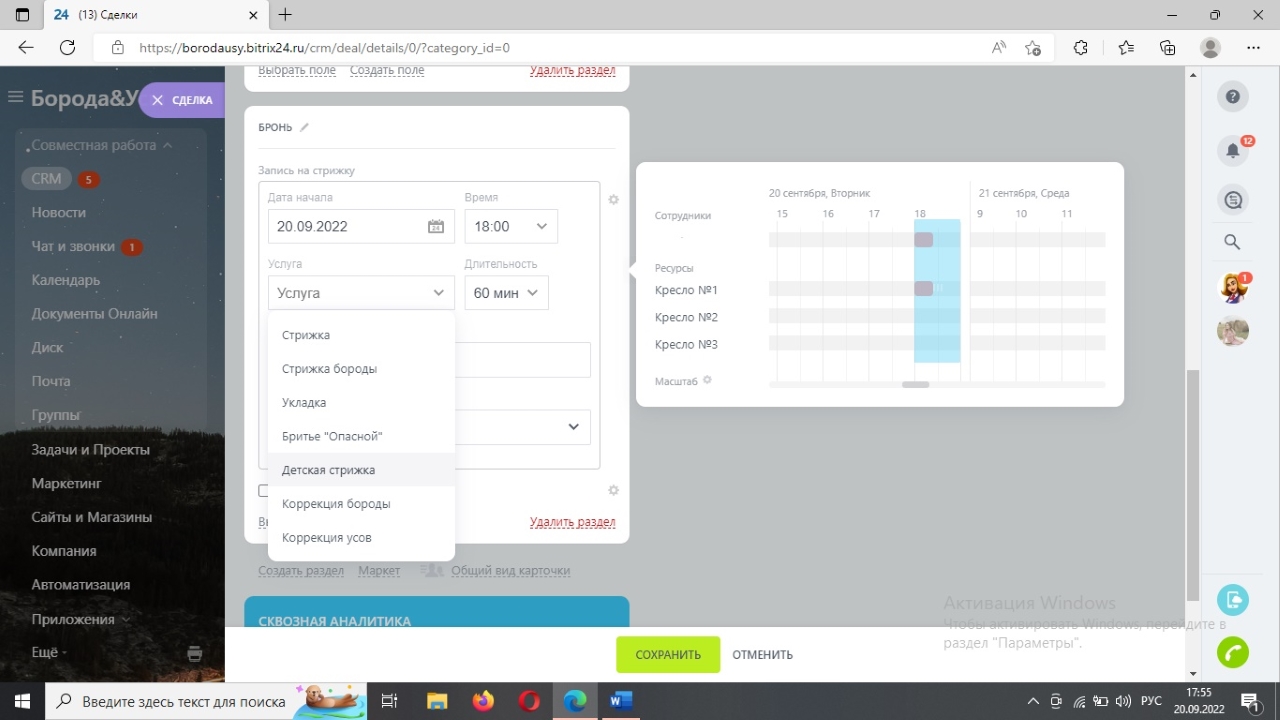Click the gear icon above Удалить раздел
This screenshot has width=1280, height=720.
(613, 490)
